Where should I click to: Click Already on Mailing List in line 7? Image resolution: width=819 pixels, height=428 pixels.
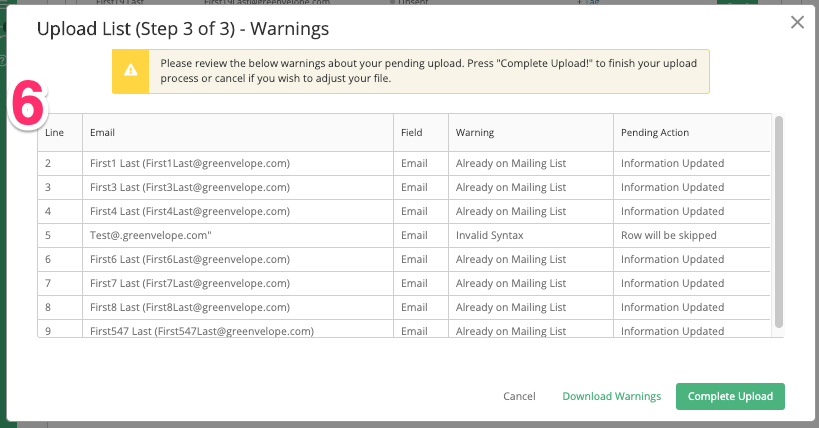tap(531, 284)
